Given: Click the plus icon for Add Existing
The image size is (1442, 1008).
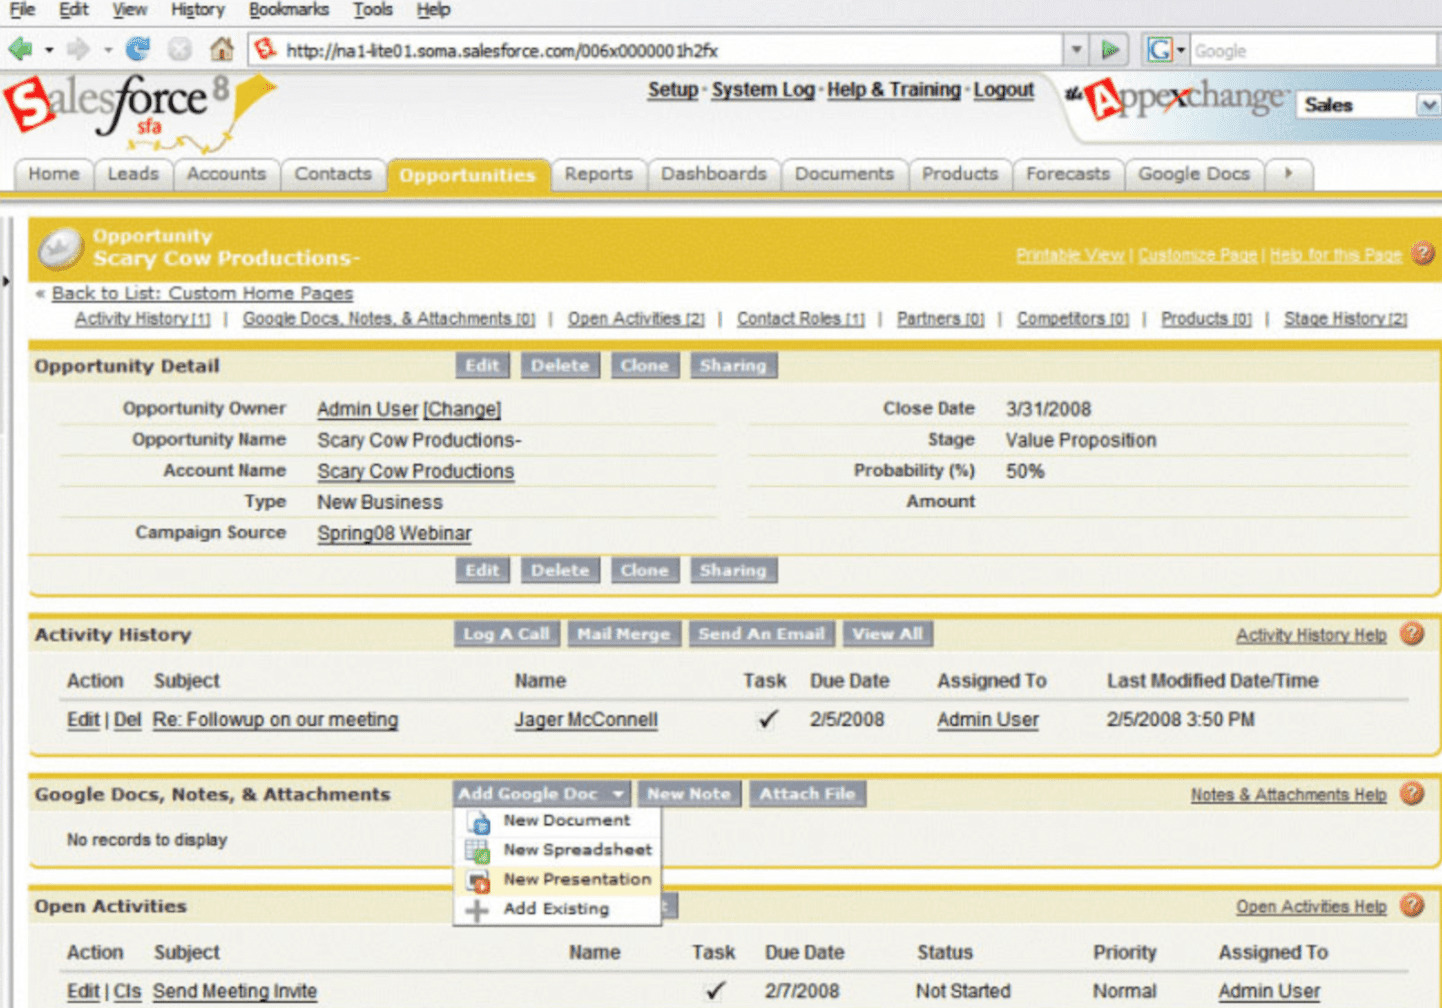Looking at the screenshot, I should click(477, 910).
